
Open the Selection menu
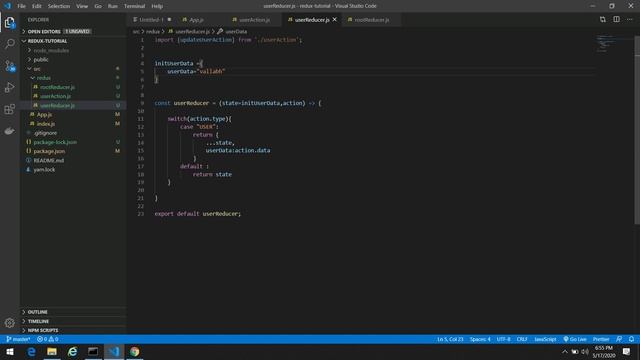click(x=59, y=6)
